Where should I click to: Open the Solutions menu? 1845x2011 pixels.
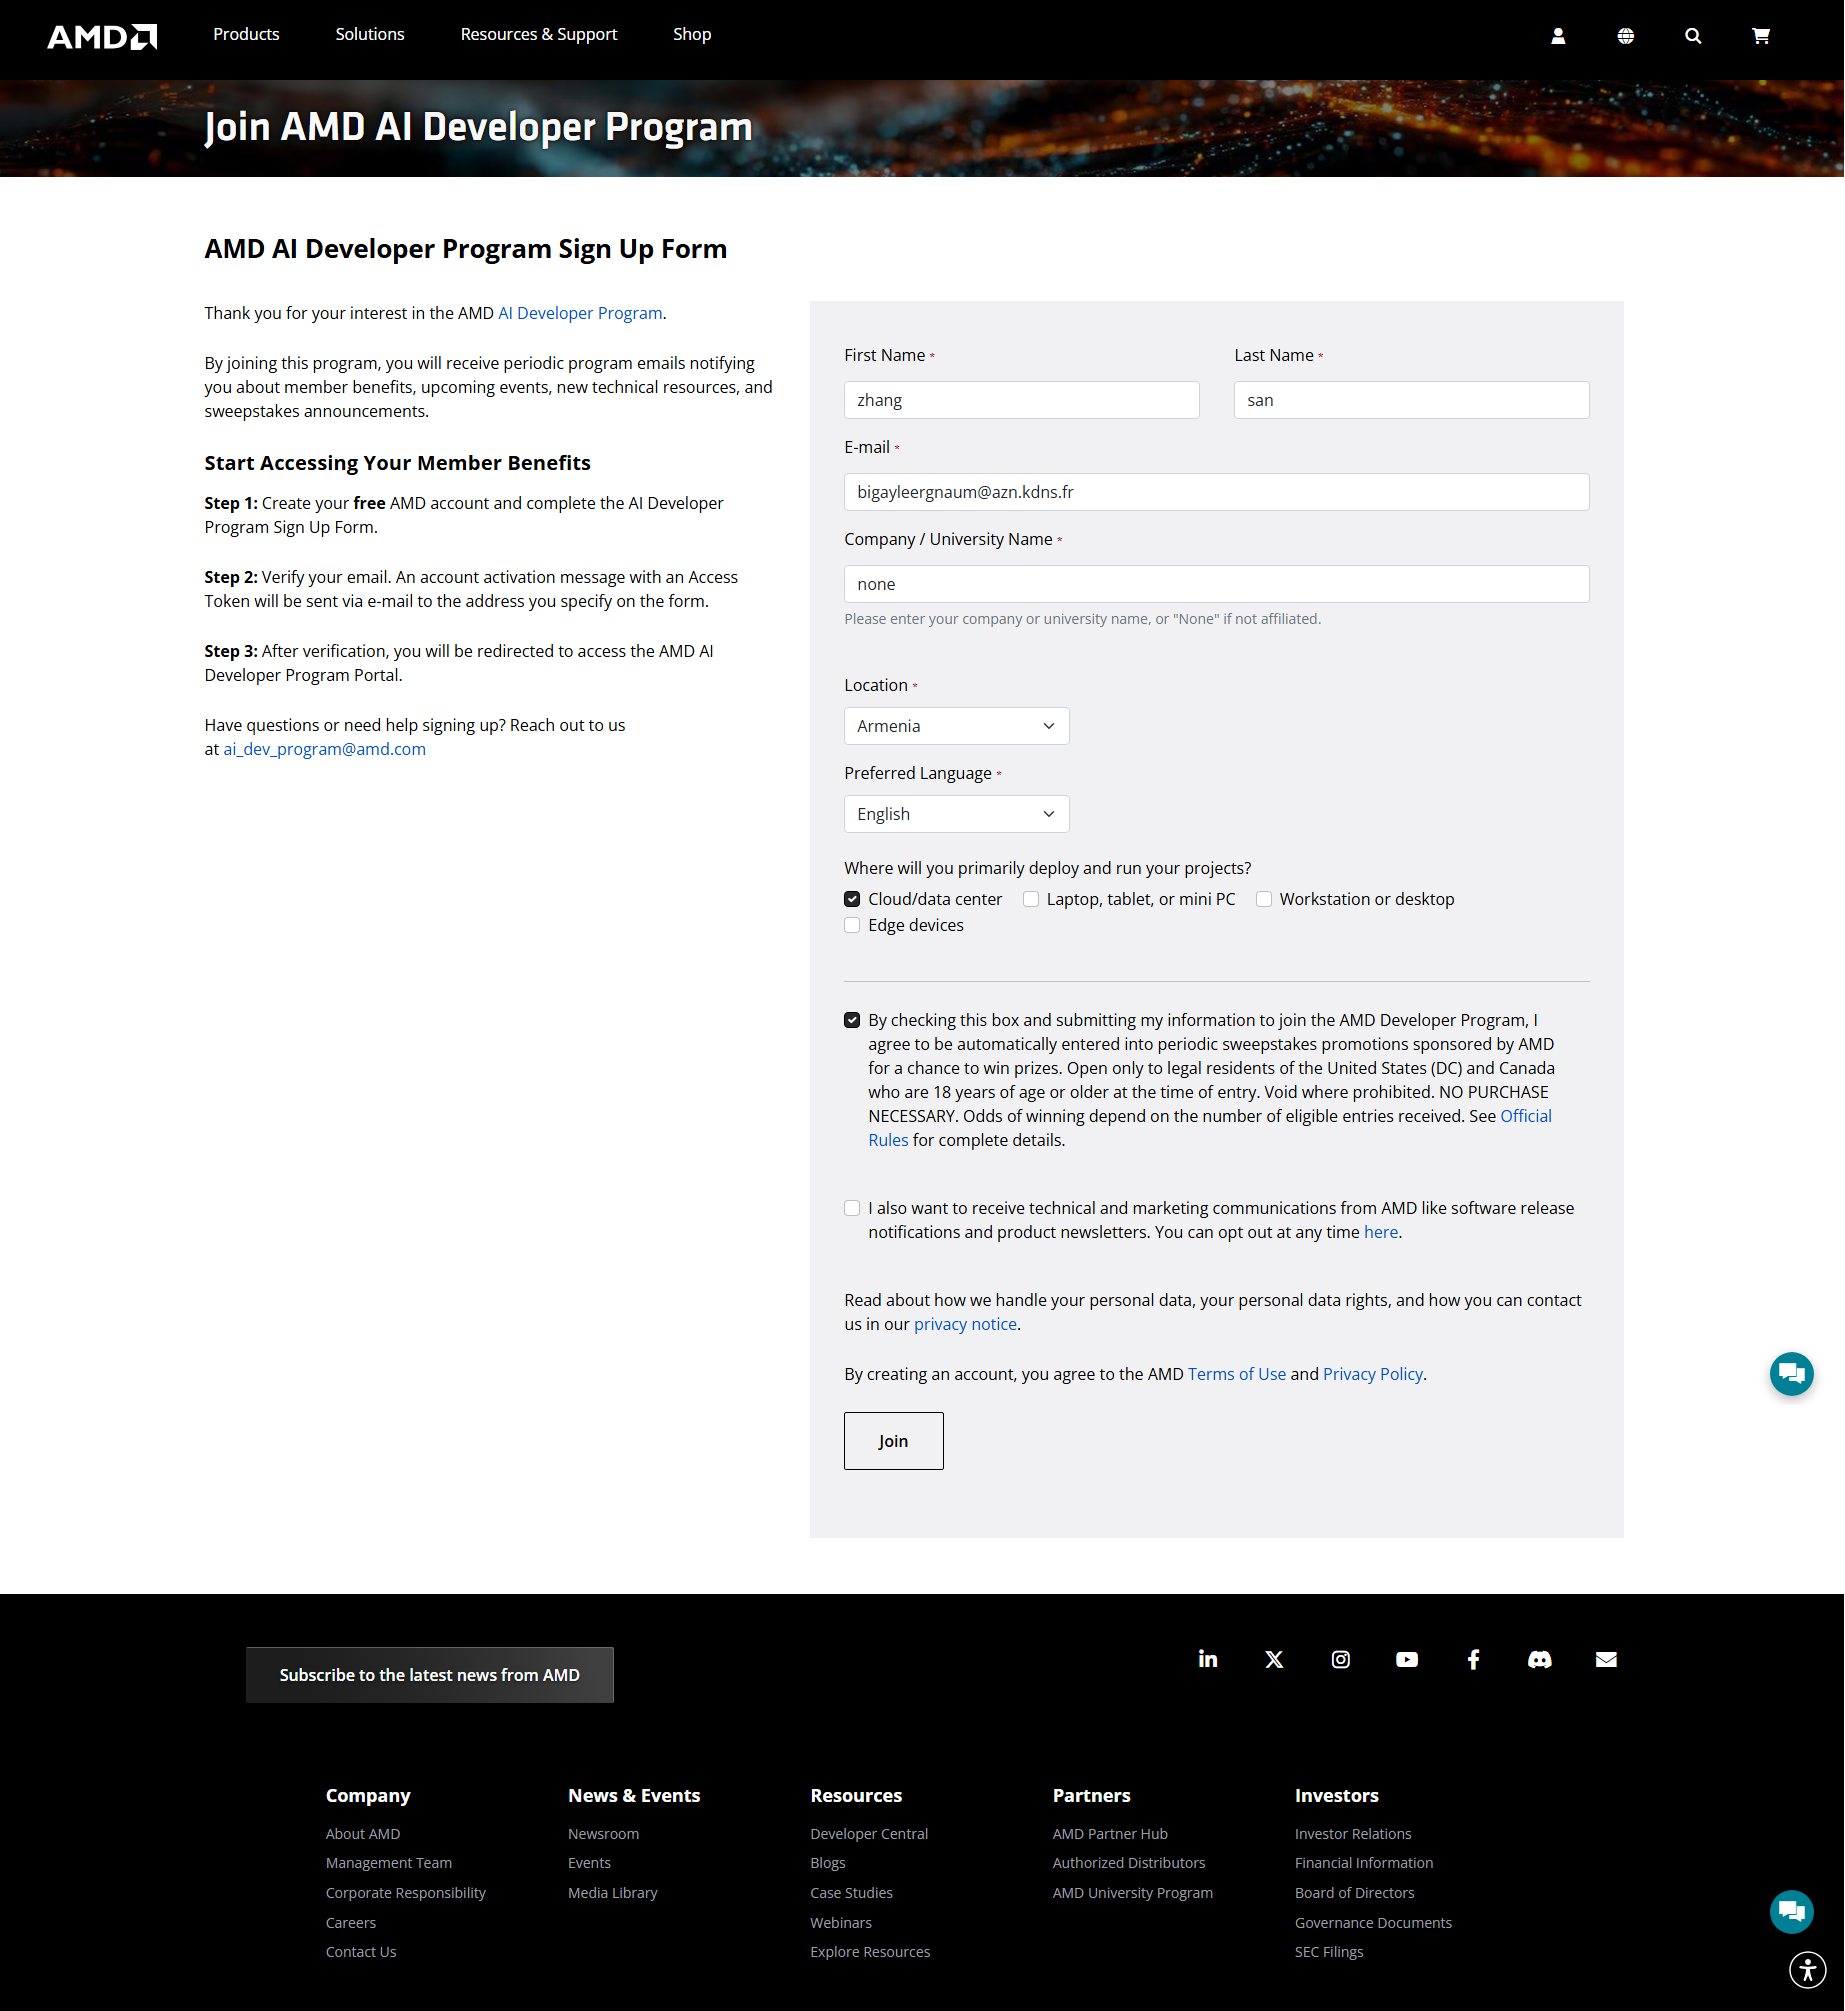[370, 34]
